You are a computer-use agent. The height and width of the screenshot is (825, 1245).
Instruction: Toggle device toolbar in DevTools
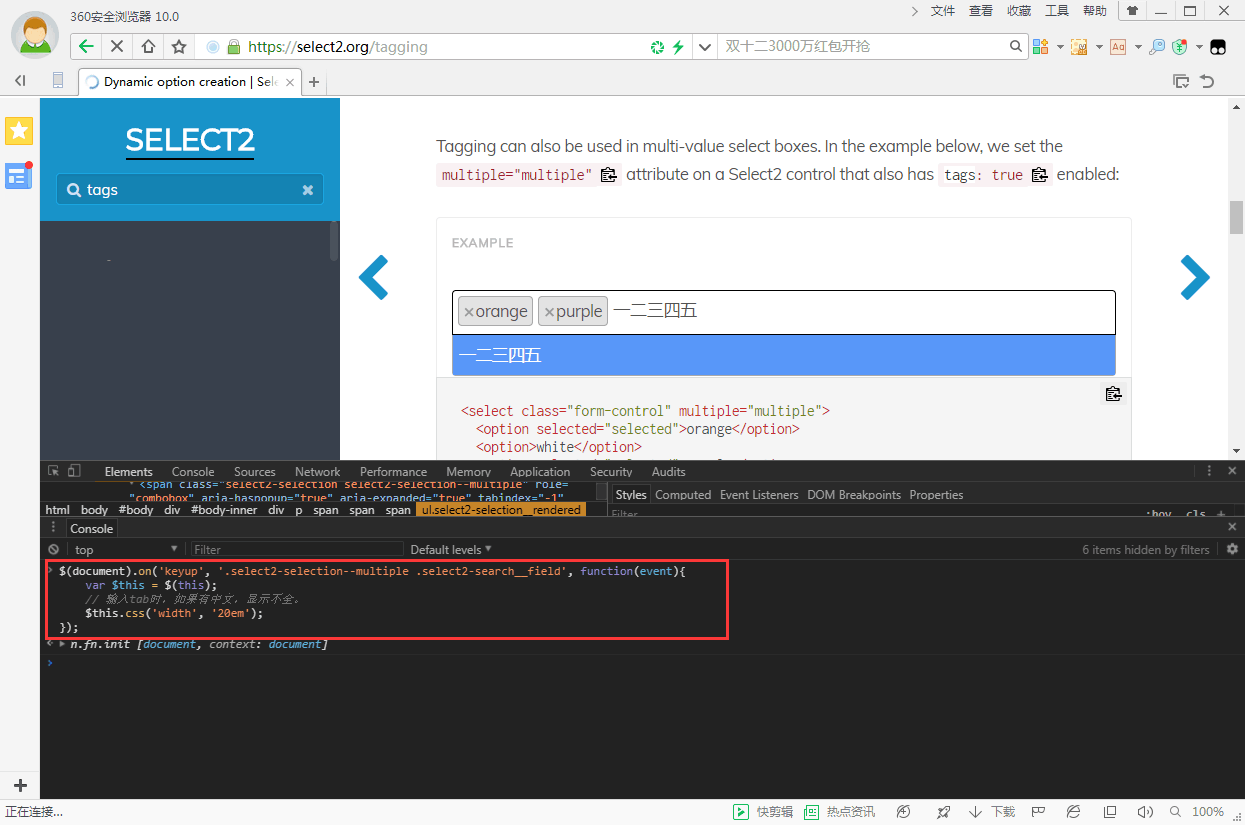click(73, 470)
